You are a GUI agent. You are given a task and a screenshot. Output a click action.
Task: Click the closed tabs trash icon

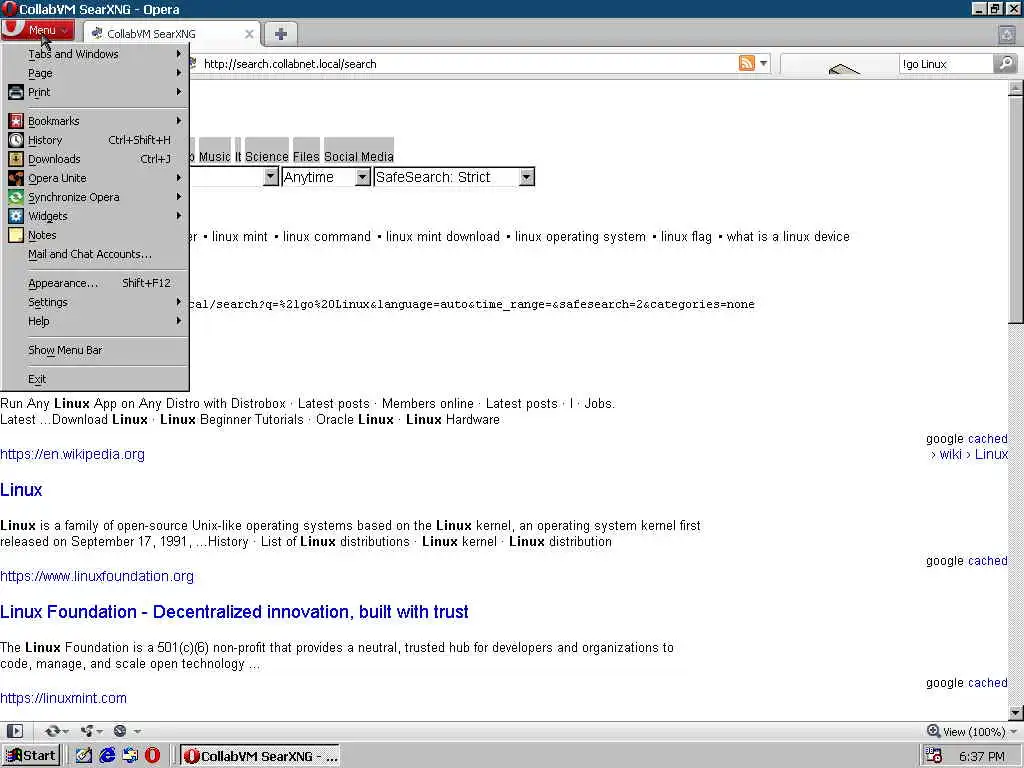pyautogui.click(x=1006, y=34)
